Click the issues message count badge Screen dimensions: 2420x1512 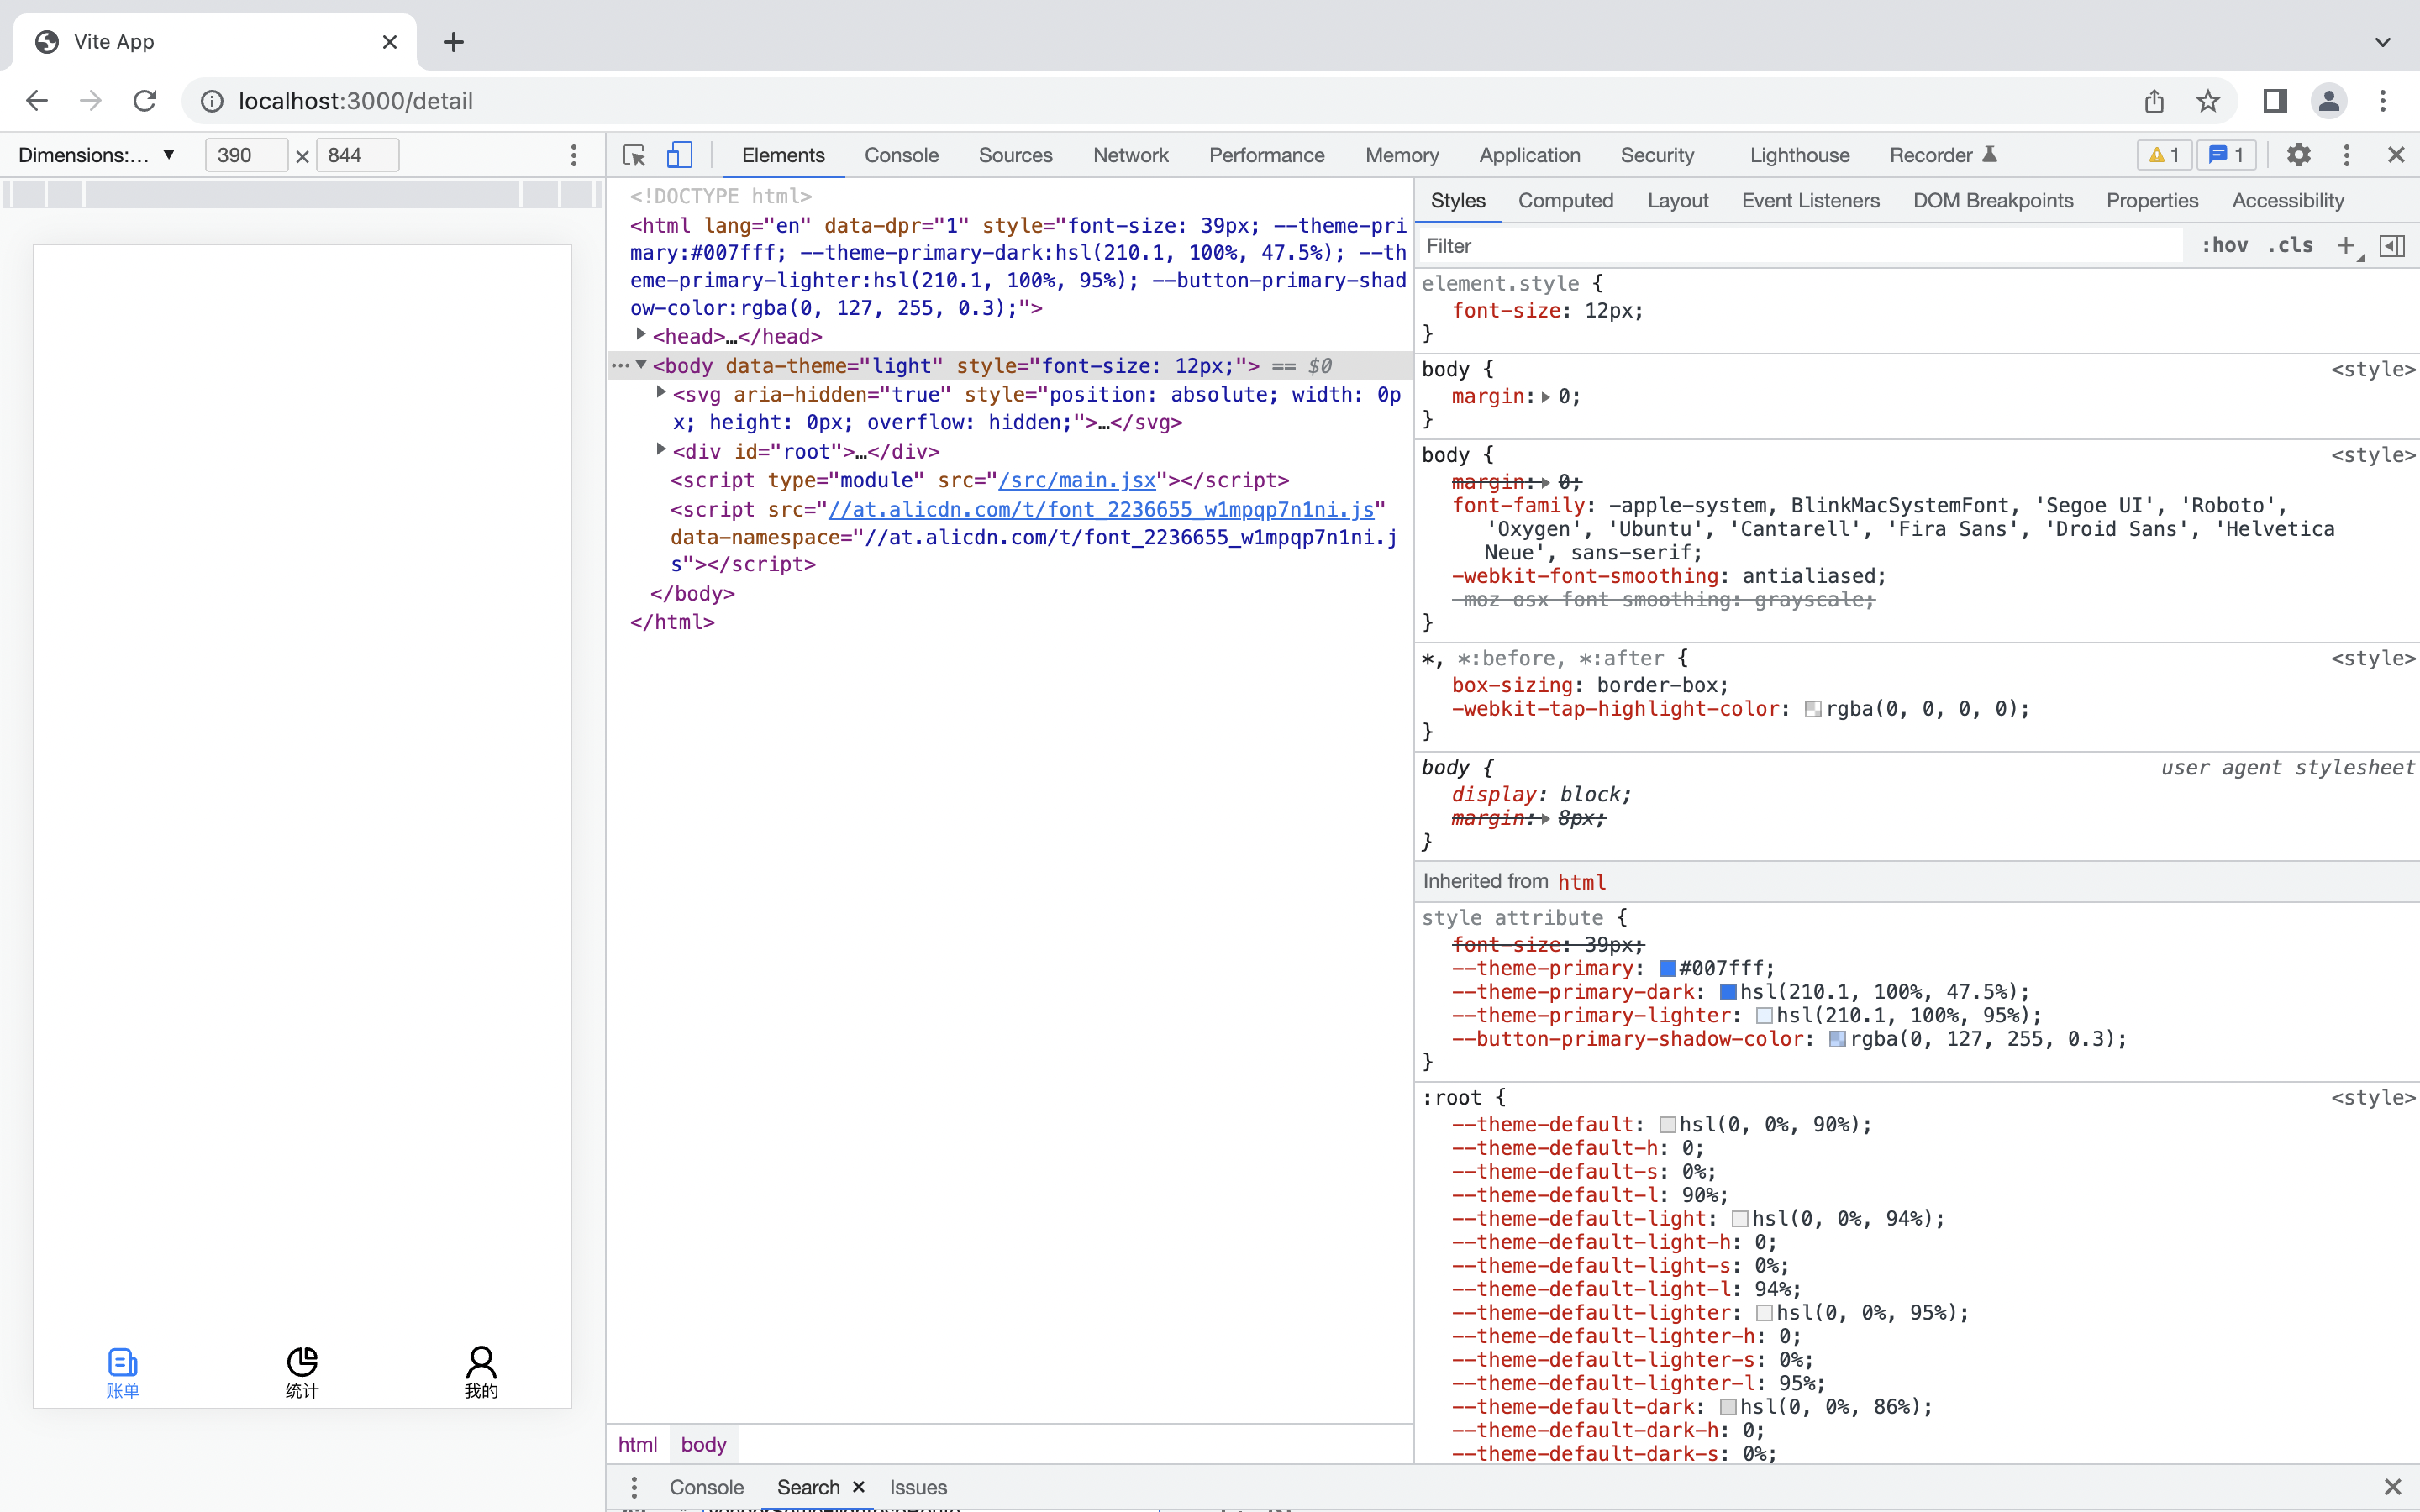click(x=2226, y=155)
